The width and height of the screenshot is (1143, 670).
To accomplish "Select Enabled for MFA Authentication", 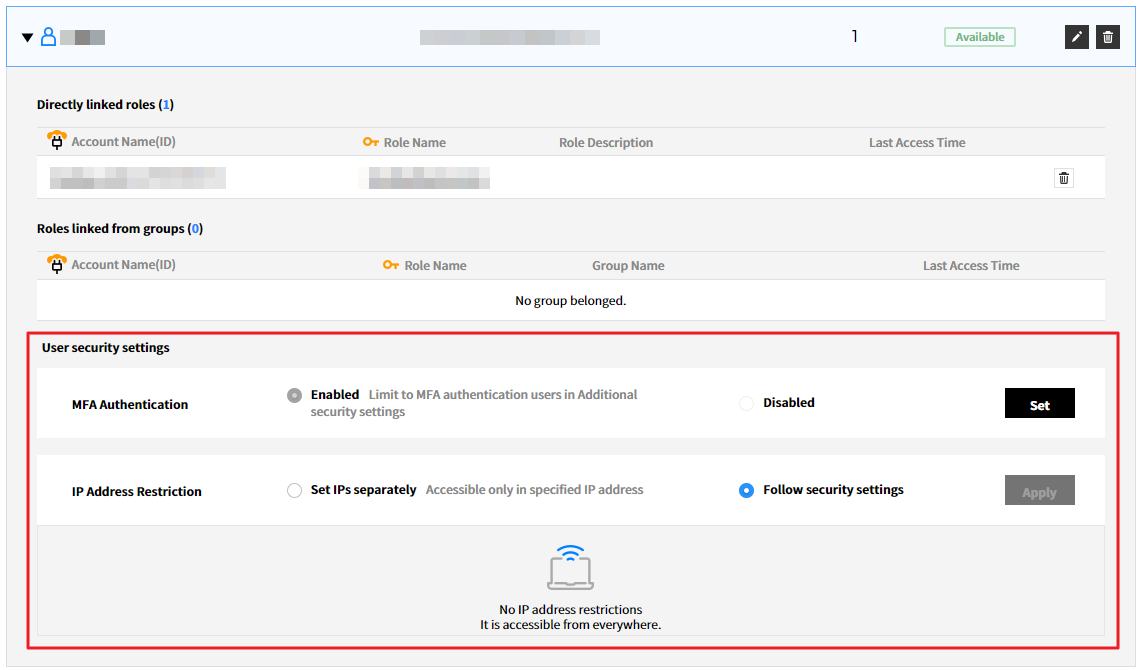I will [x=295, y=395].
